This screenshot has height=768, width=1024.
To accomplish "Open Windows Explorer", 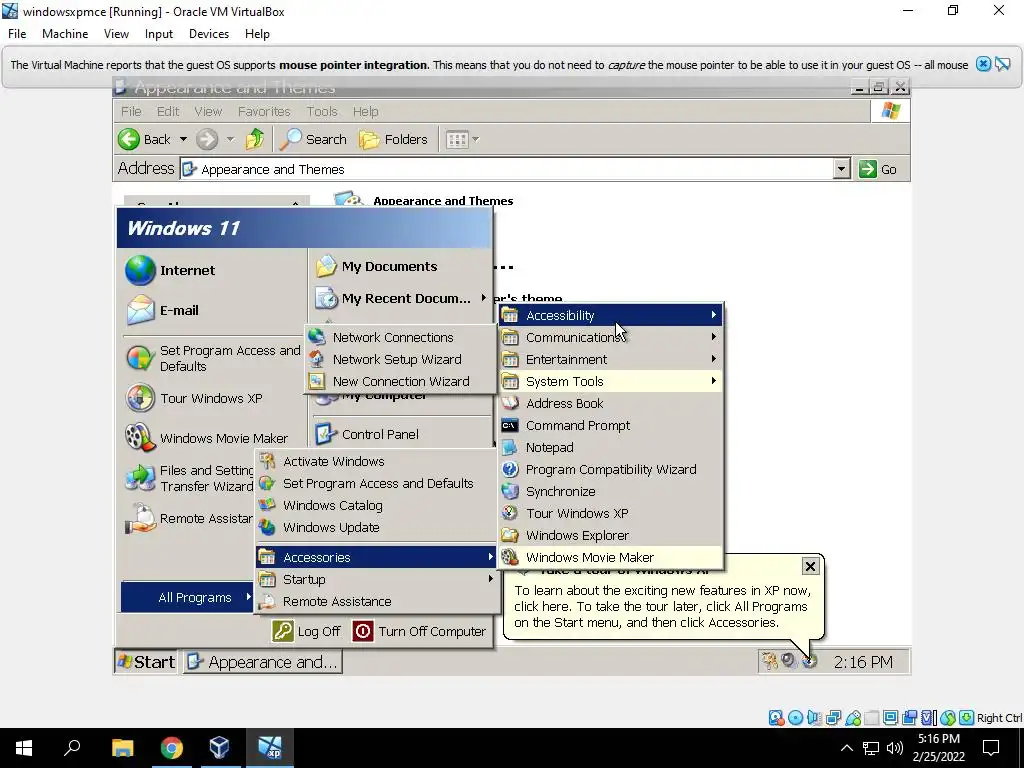I will (x=611, y=536).
